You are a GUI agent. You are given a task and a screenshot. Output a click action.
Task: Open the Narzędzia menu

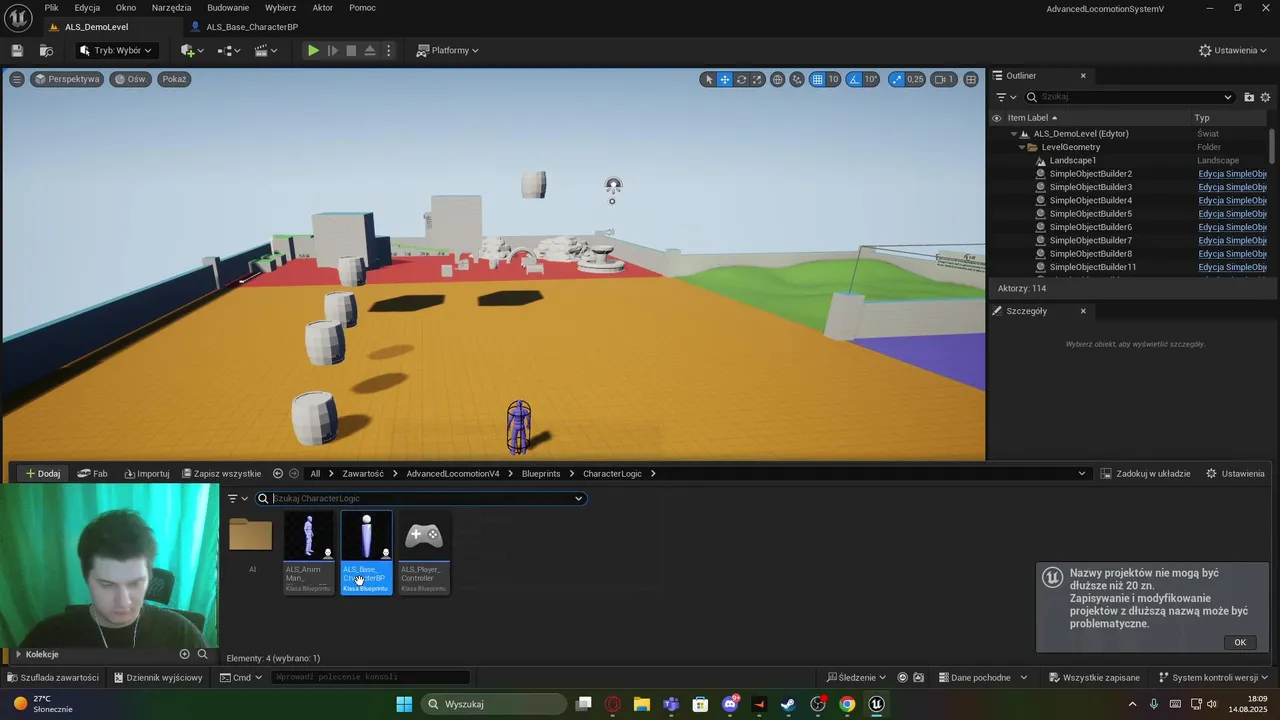tap(171, 7)
